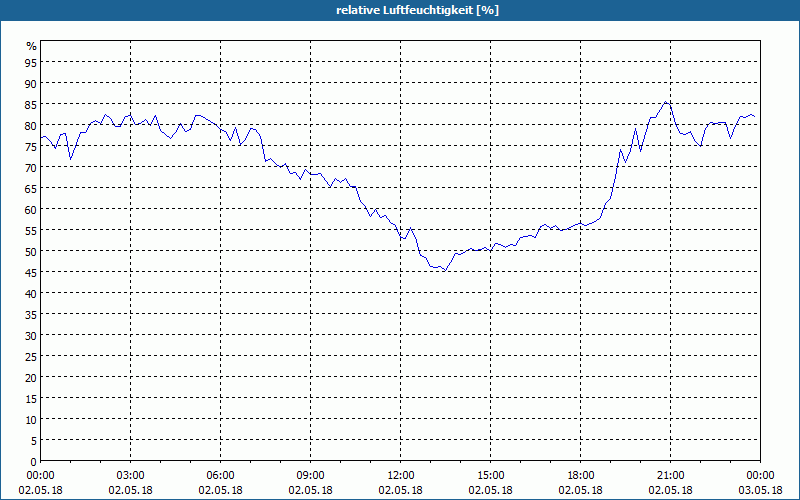800x500 pixels.
Task: Click the 09:00 time axis label
Action: pos(311,476)
